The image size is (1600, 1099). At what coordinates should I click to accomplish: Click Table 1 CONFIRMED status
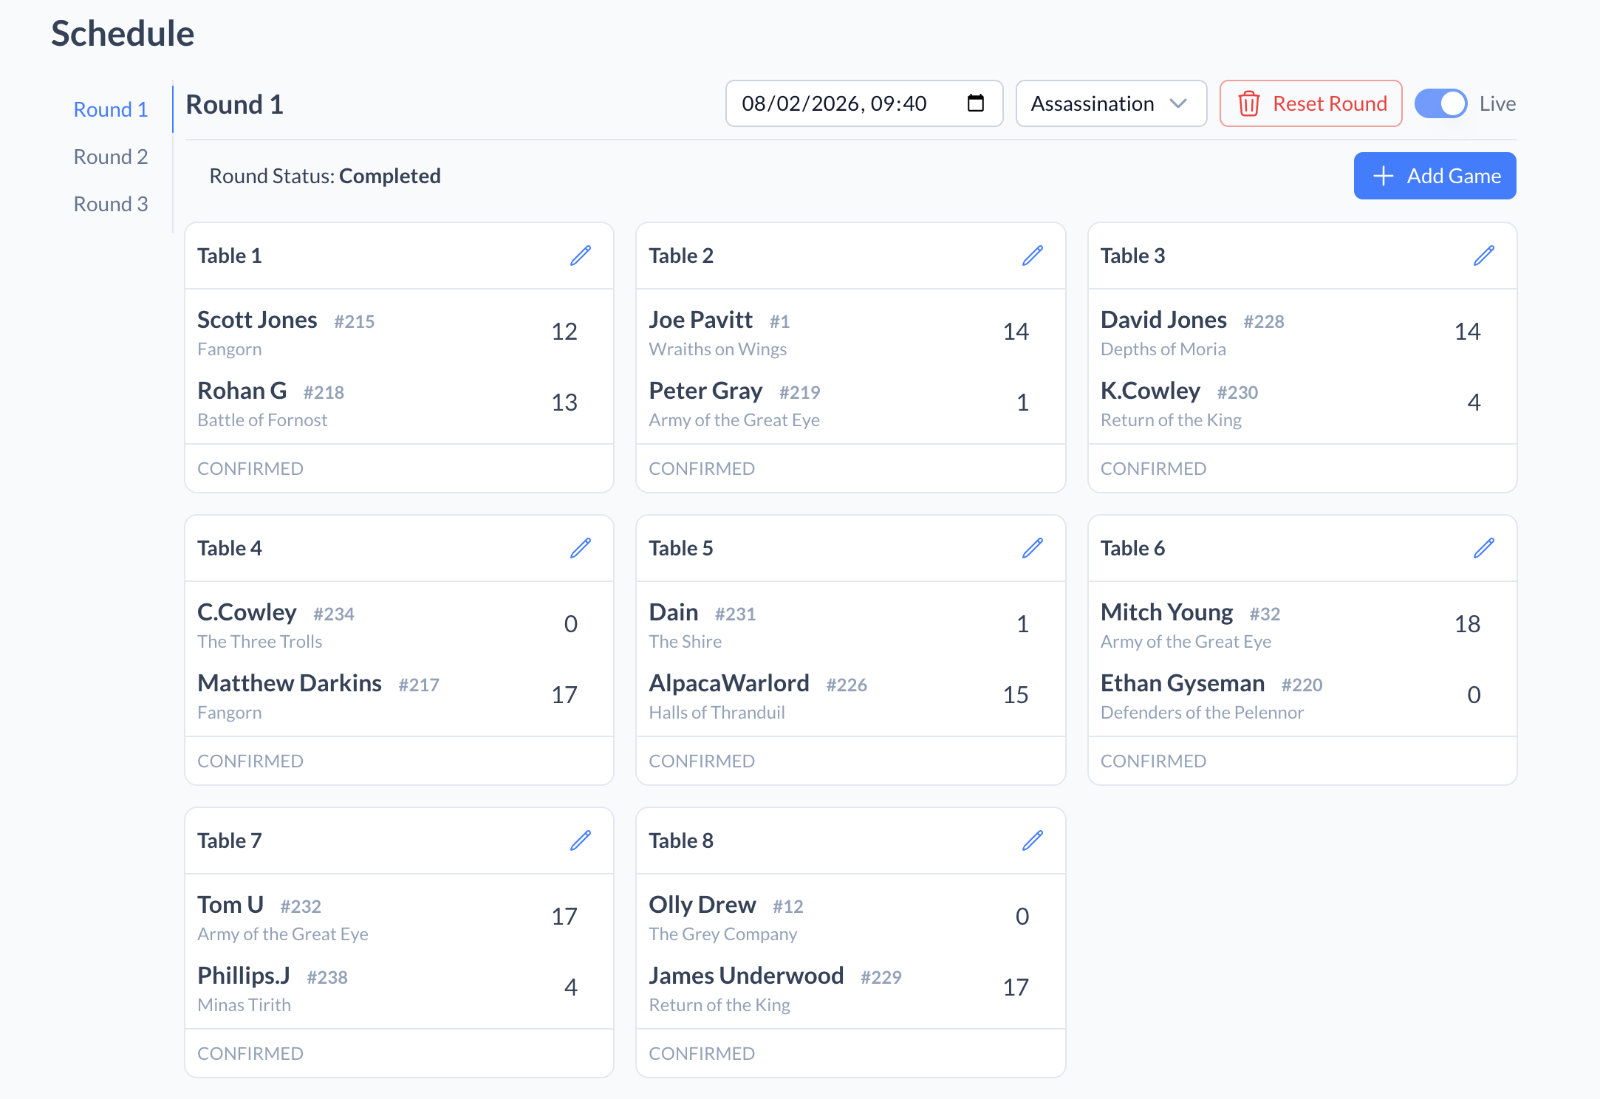click(250, 469)
